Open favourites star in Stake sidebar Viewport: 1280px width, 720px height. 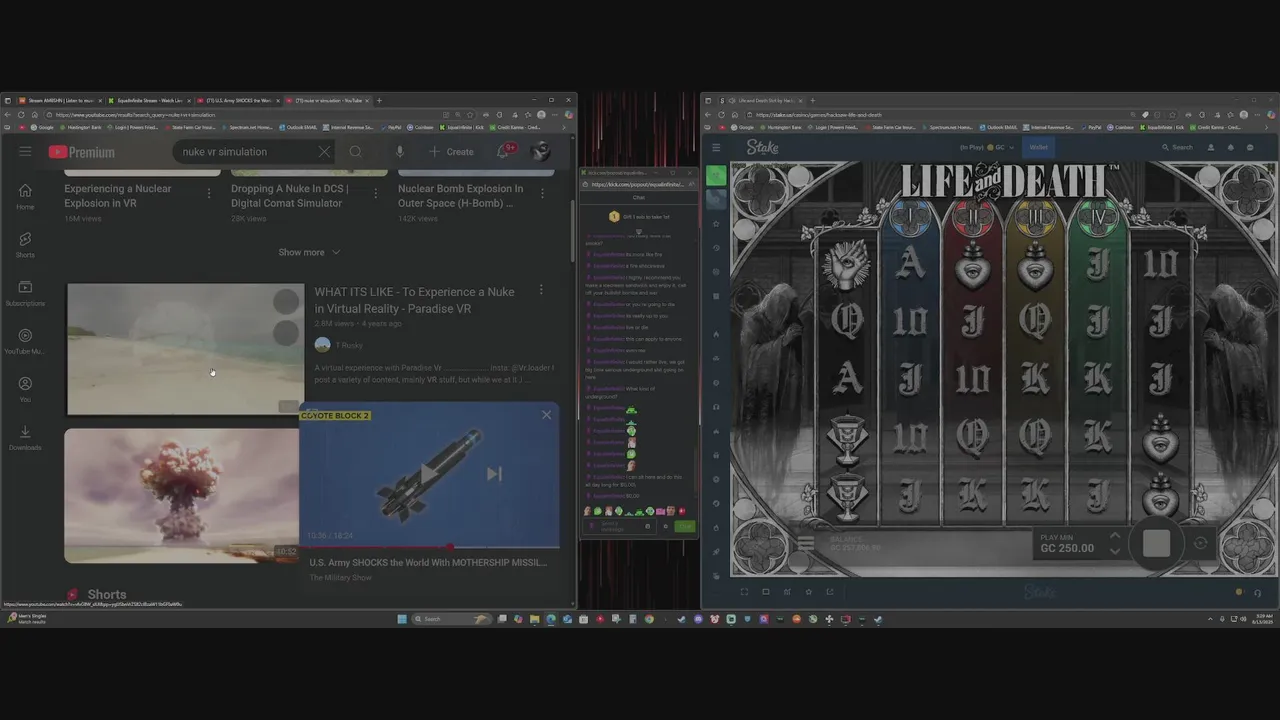click(716, 224)
